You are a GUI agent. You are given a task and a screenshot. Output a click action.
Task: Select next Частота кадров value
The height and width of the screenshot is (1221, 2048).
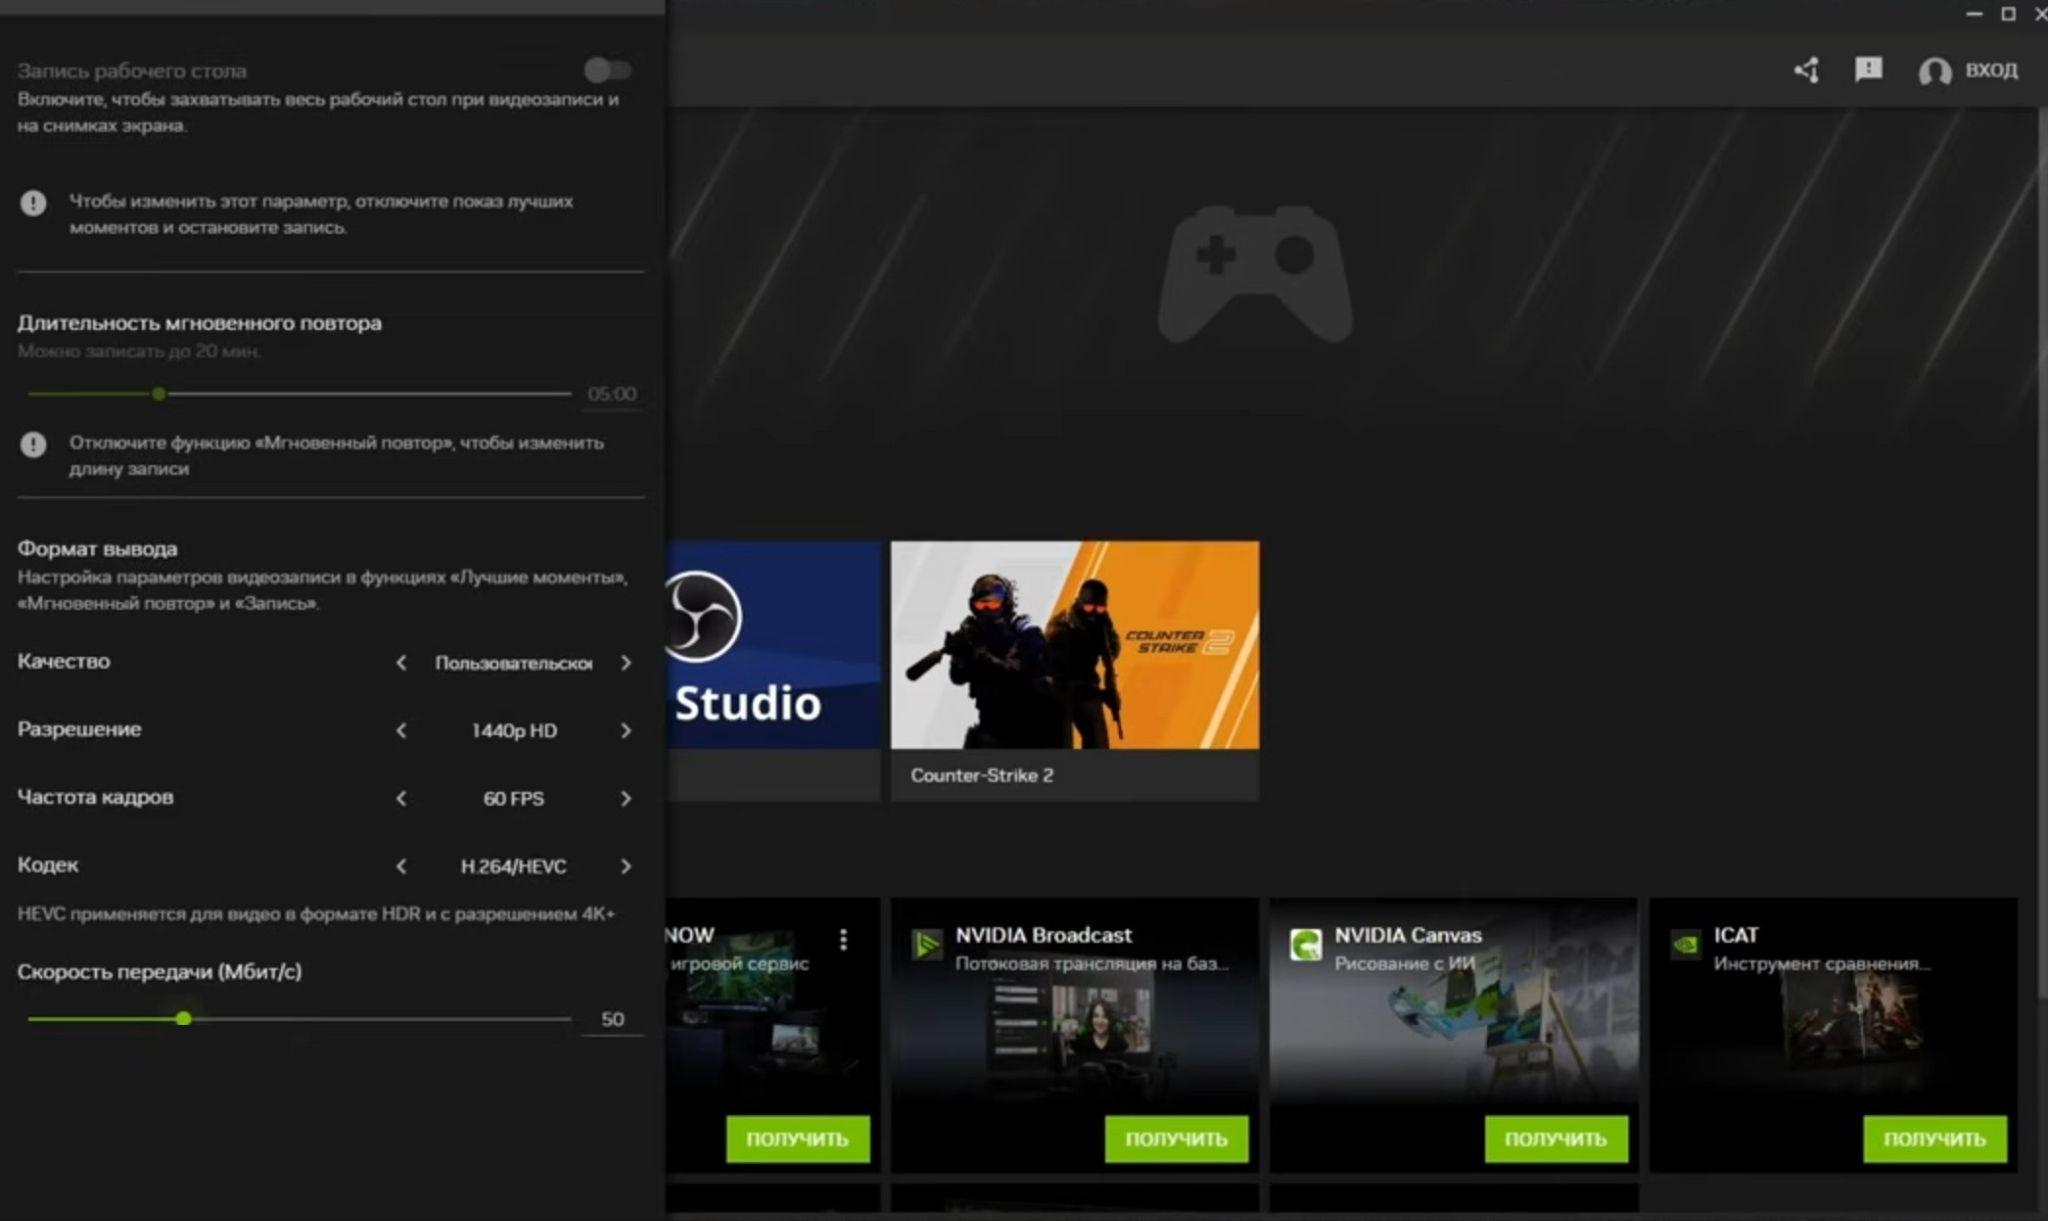[x=626, y=798]
